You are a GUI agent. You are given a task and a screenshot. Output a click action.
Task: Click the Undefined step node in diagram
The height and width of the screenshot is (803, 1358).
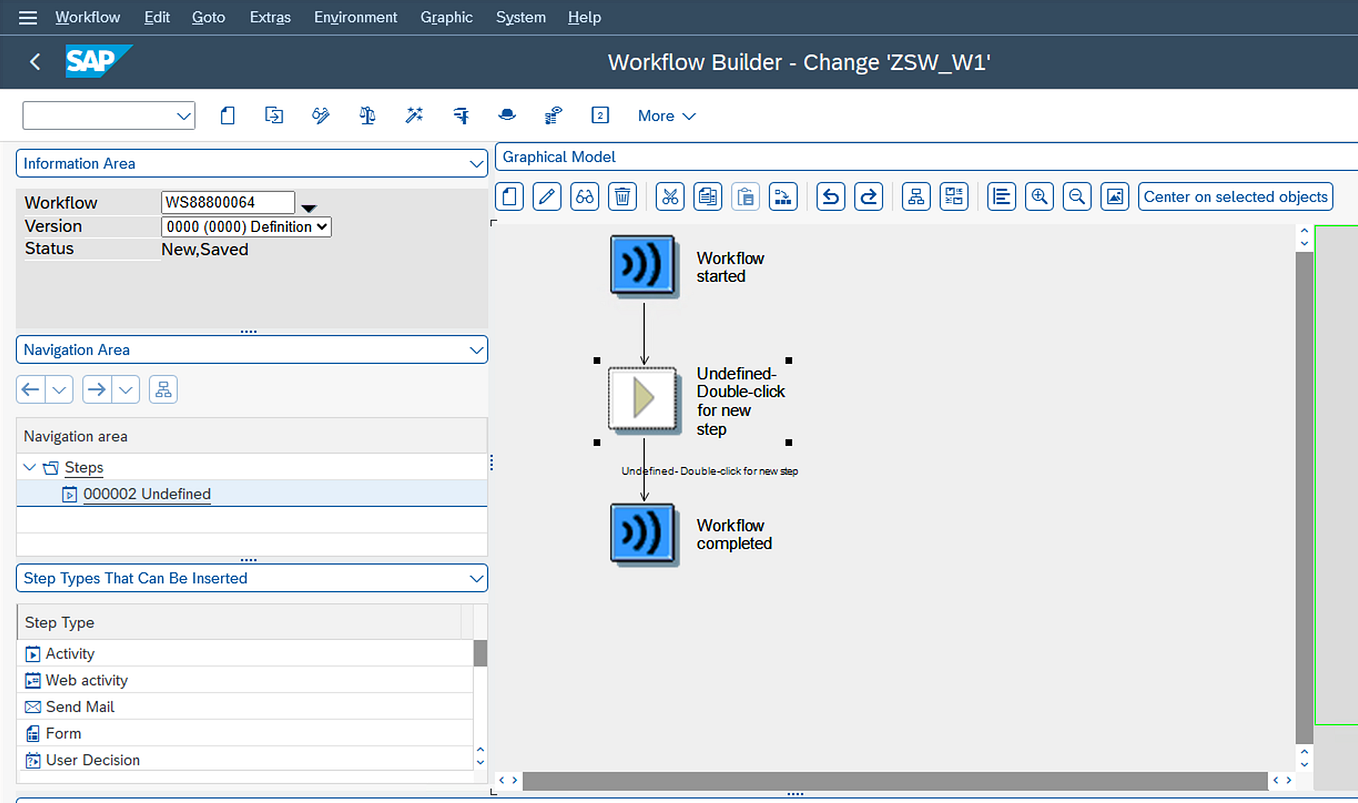(644, 399)
